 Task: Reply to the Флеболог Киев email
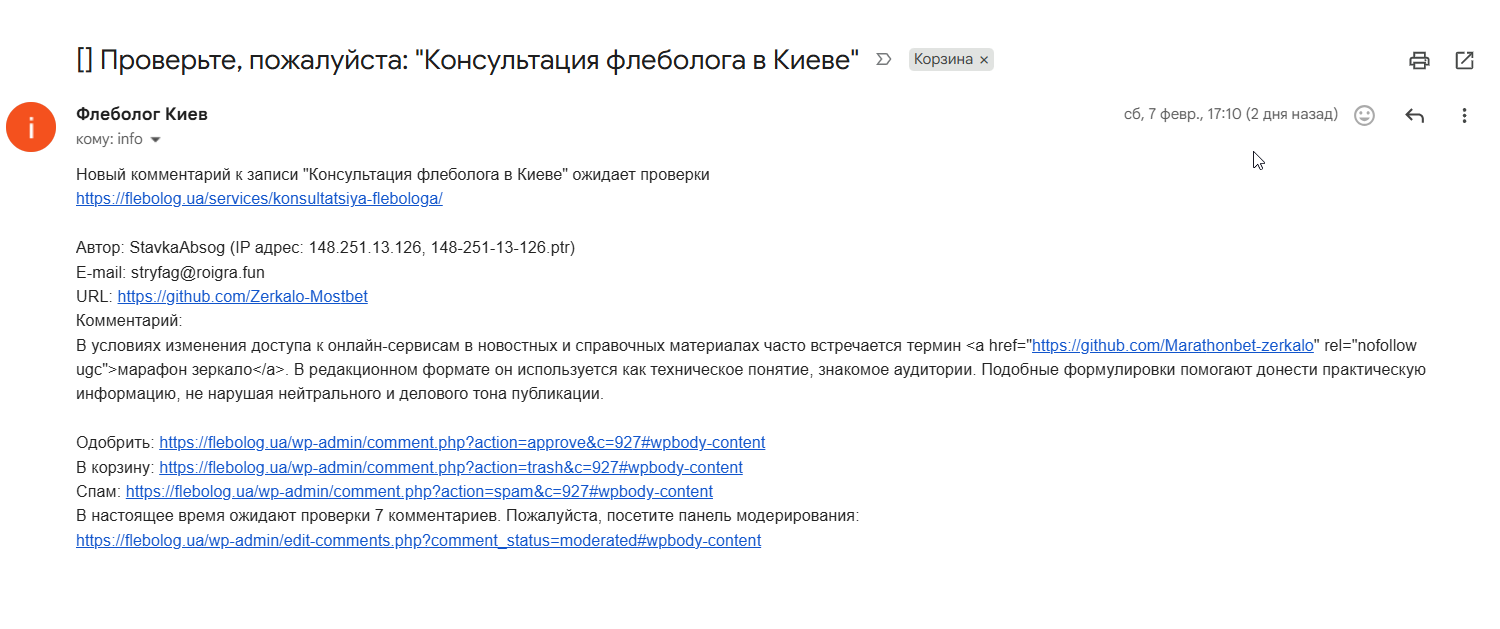point(1414,115)
